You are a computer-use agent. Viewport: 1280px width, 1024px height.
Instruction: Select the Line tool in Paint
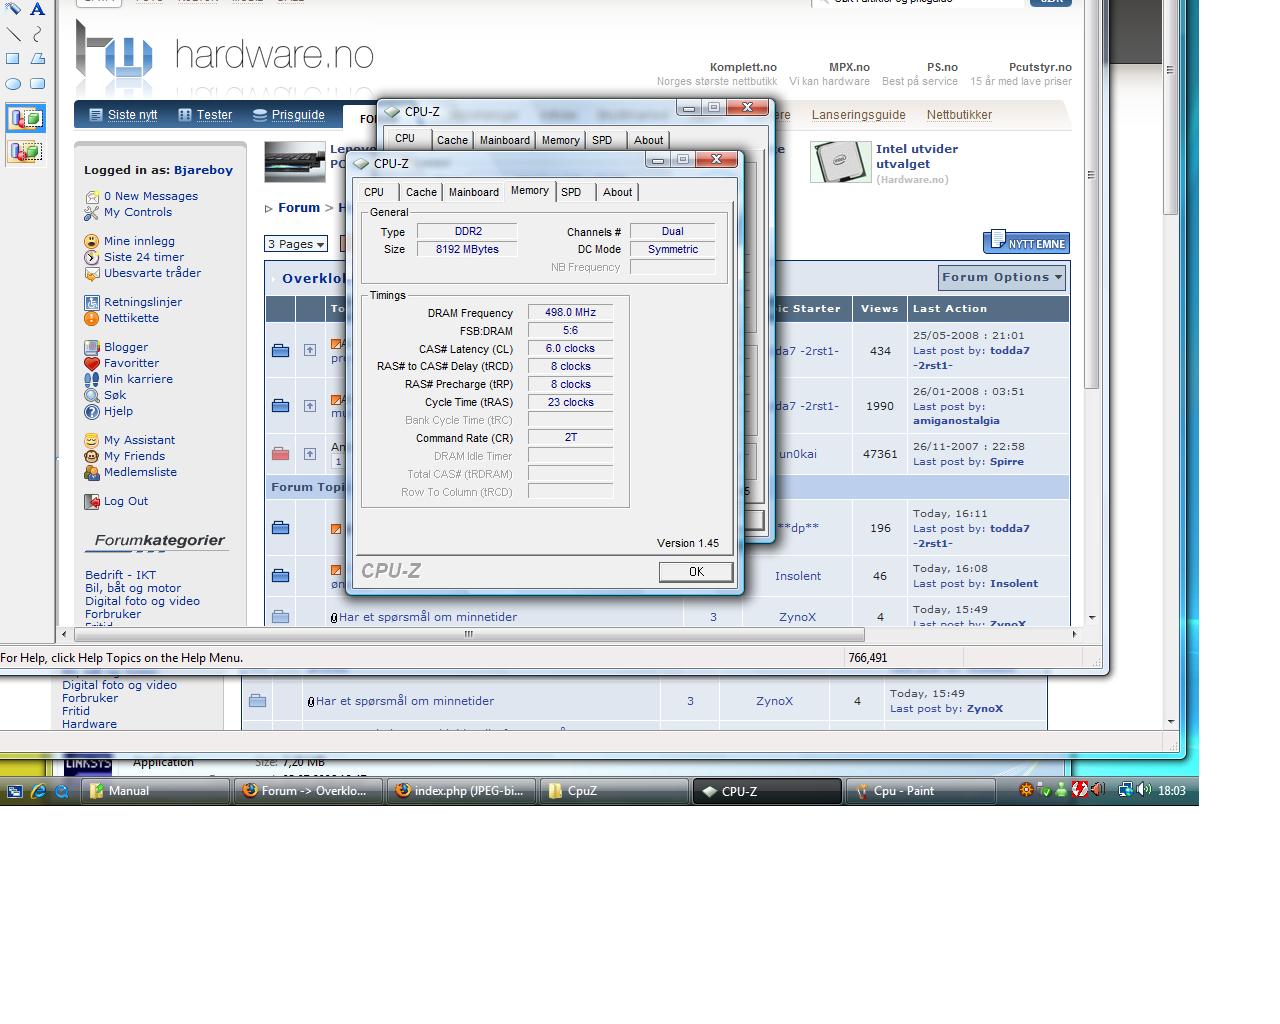(x=14, y=34)
